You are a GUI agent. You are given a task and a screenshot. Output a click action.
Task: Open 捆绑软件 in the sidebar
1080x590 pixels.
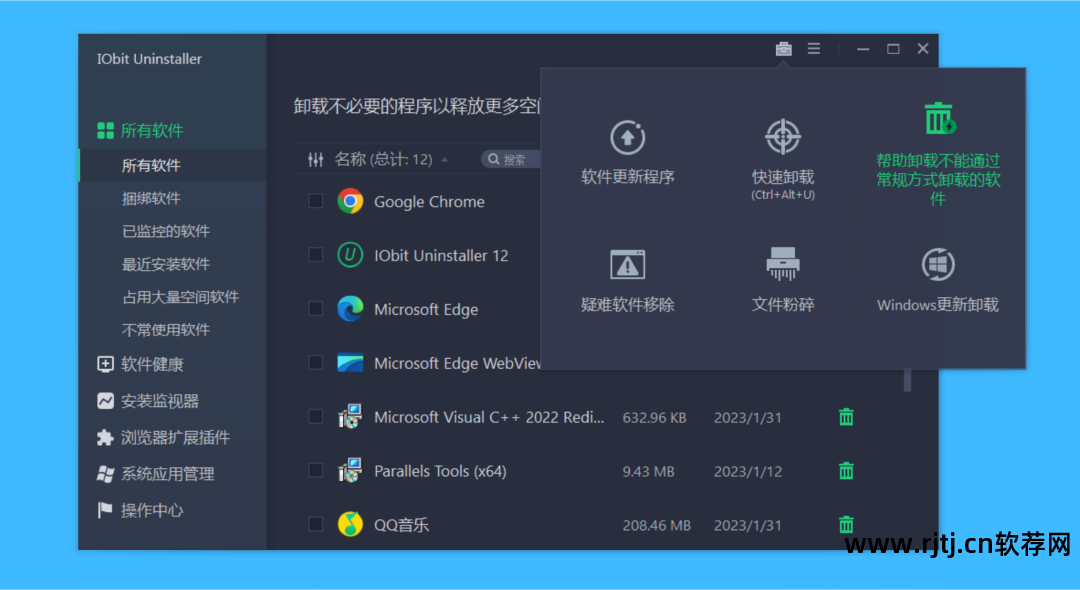pyautogui.click(x=151, y=198)
